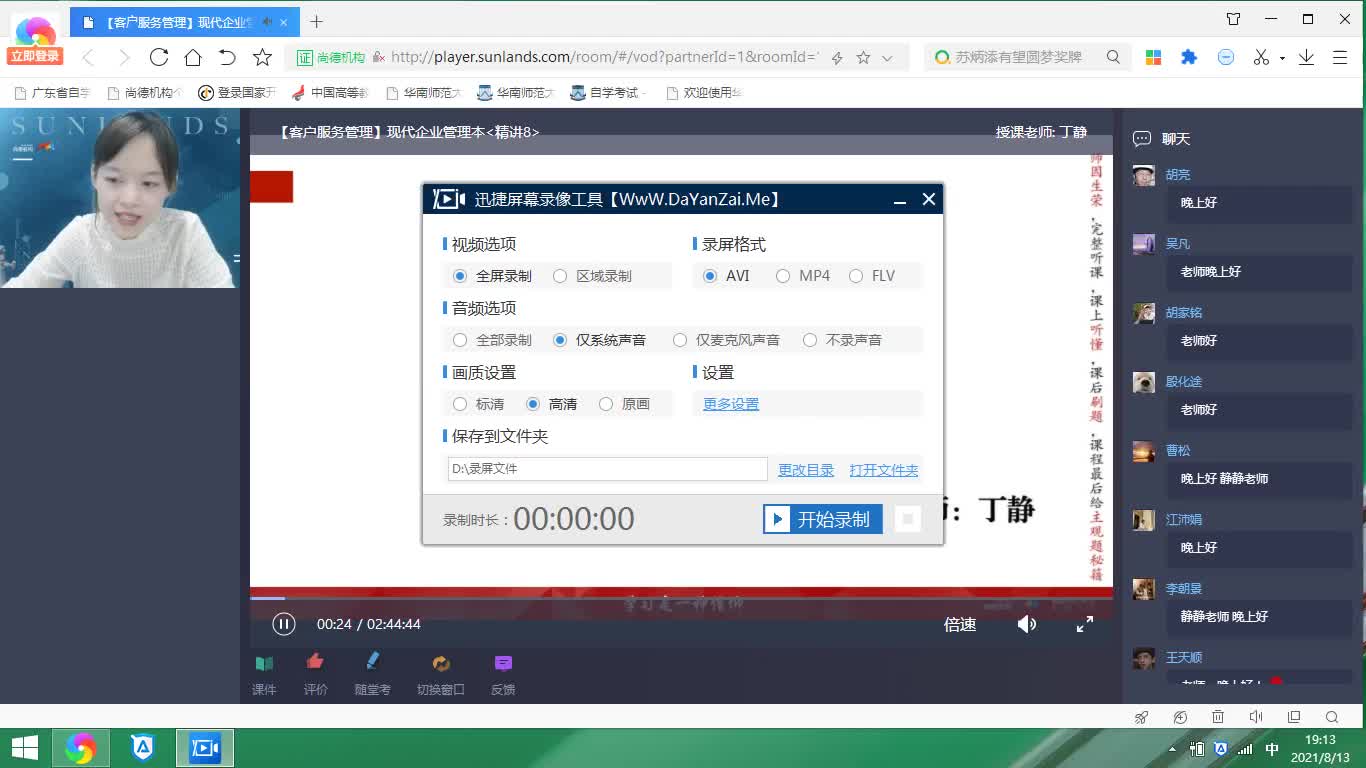Select 仅麦克风声音 audio option
This screenshot has height=768, width=1366.
tap(726, 340)
